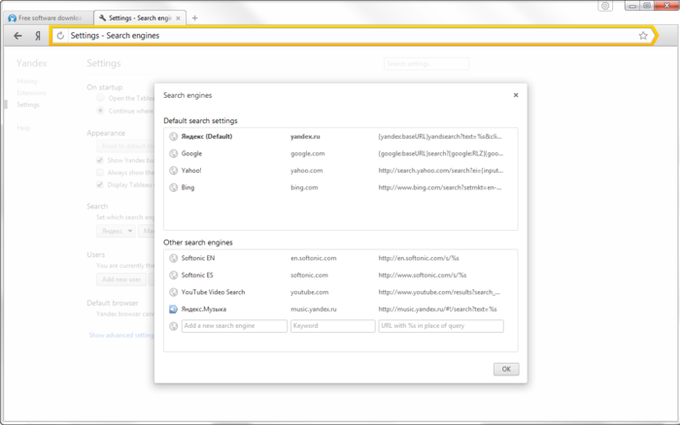Open the browser settings gear in the title bar

click(605, 6)
